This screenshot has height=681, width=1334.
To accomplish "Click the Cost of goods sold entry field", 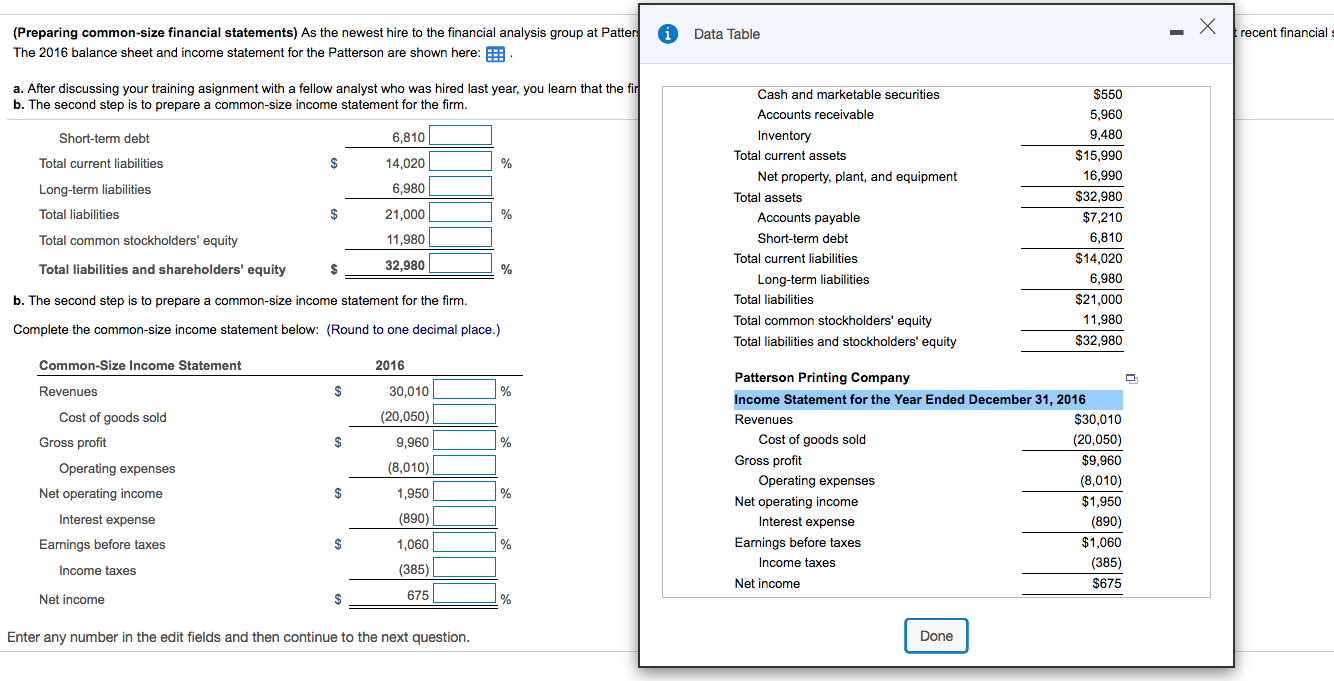I will coord(463,414).
